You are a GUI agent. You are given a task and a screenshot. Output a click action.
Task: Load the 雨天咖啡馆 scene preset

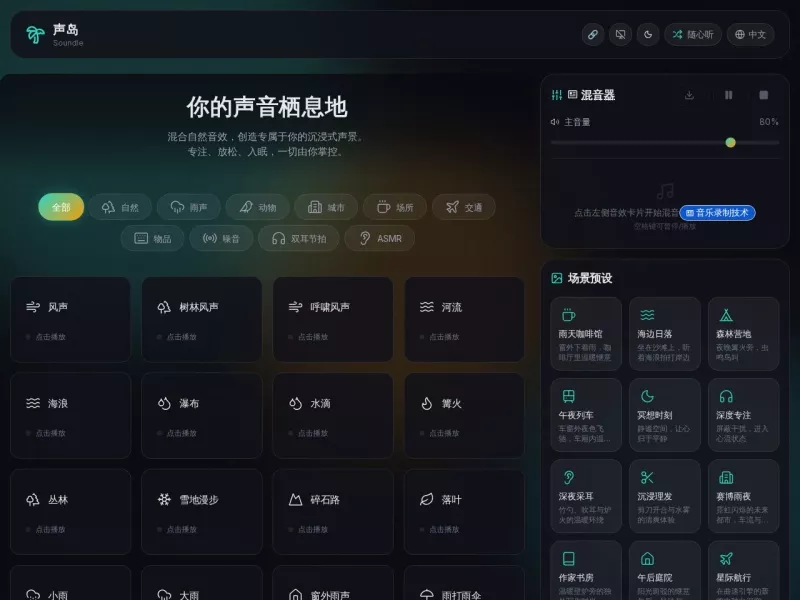[586, 334]
